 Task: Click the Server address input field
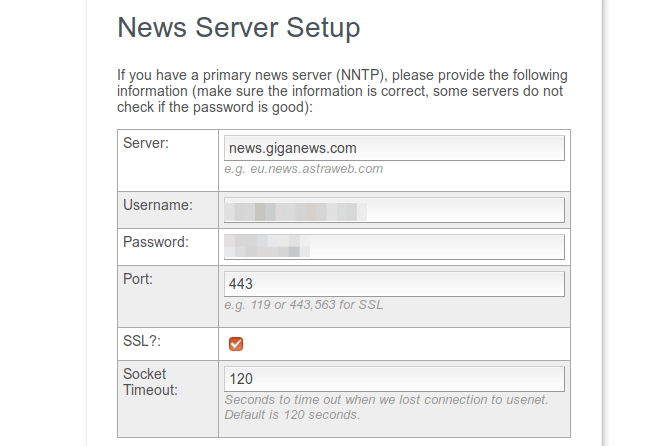click(x=394, y=148)
